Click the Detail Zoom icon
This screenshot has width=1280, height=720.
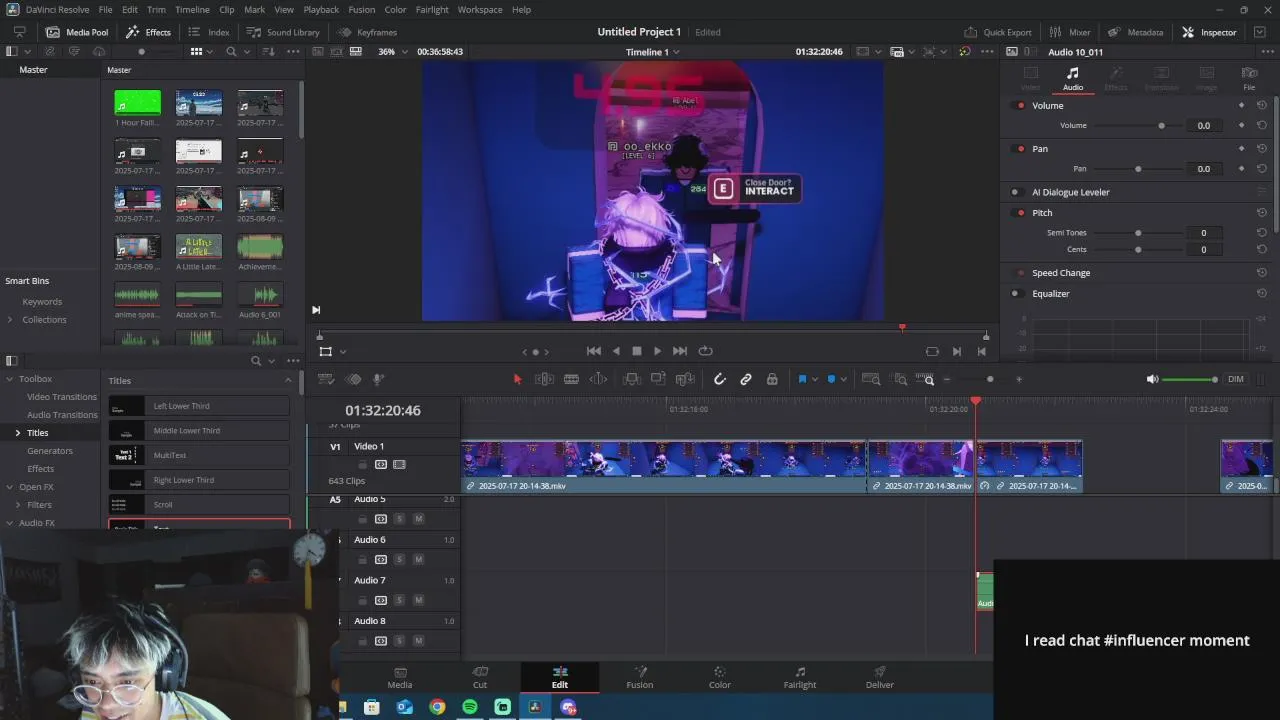pos(900,379)
